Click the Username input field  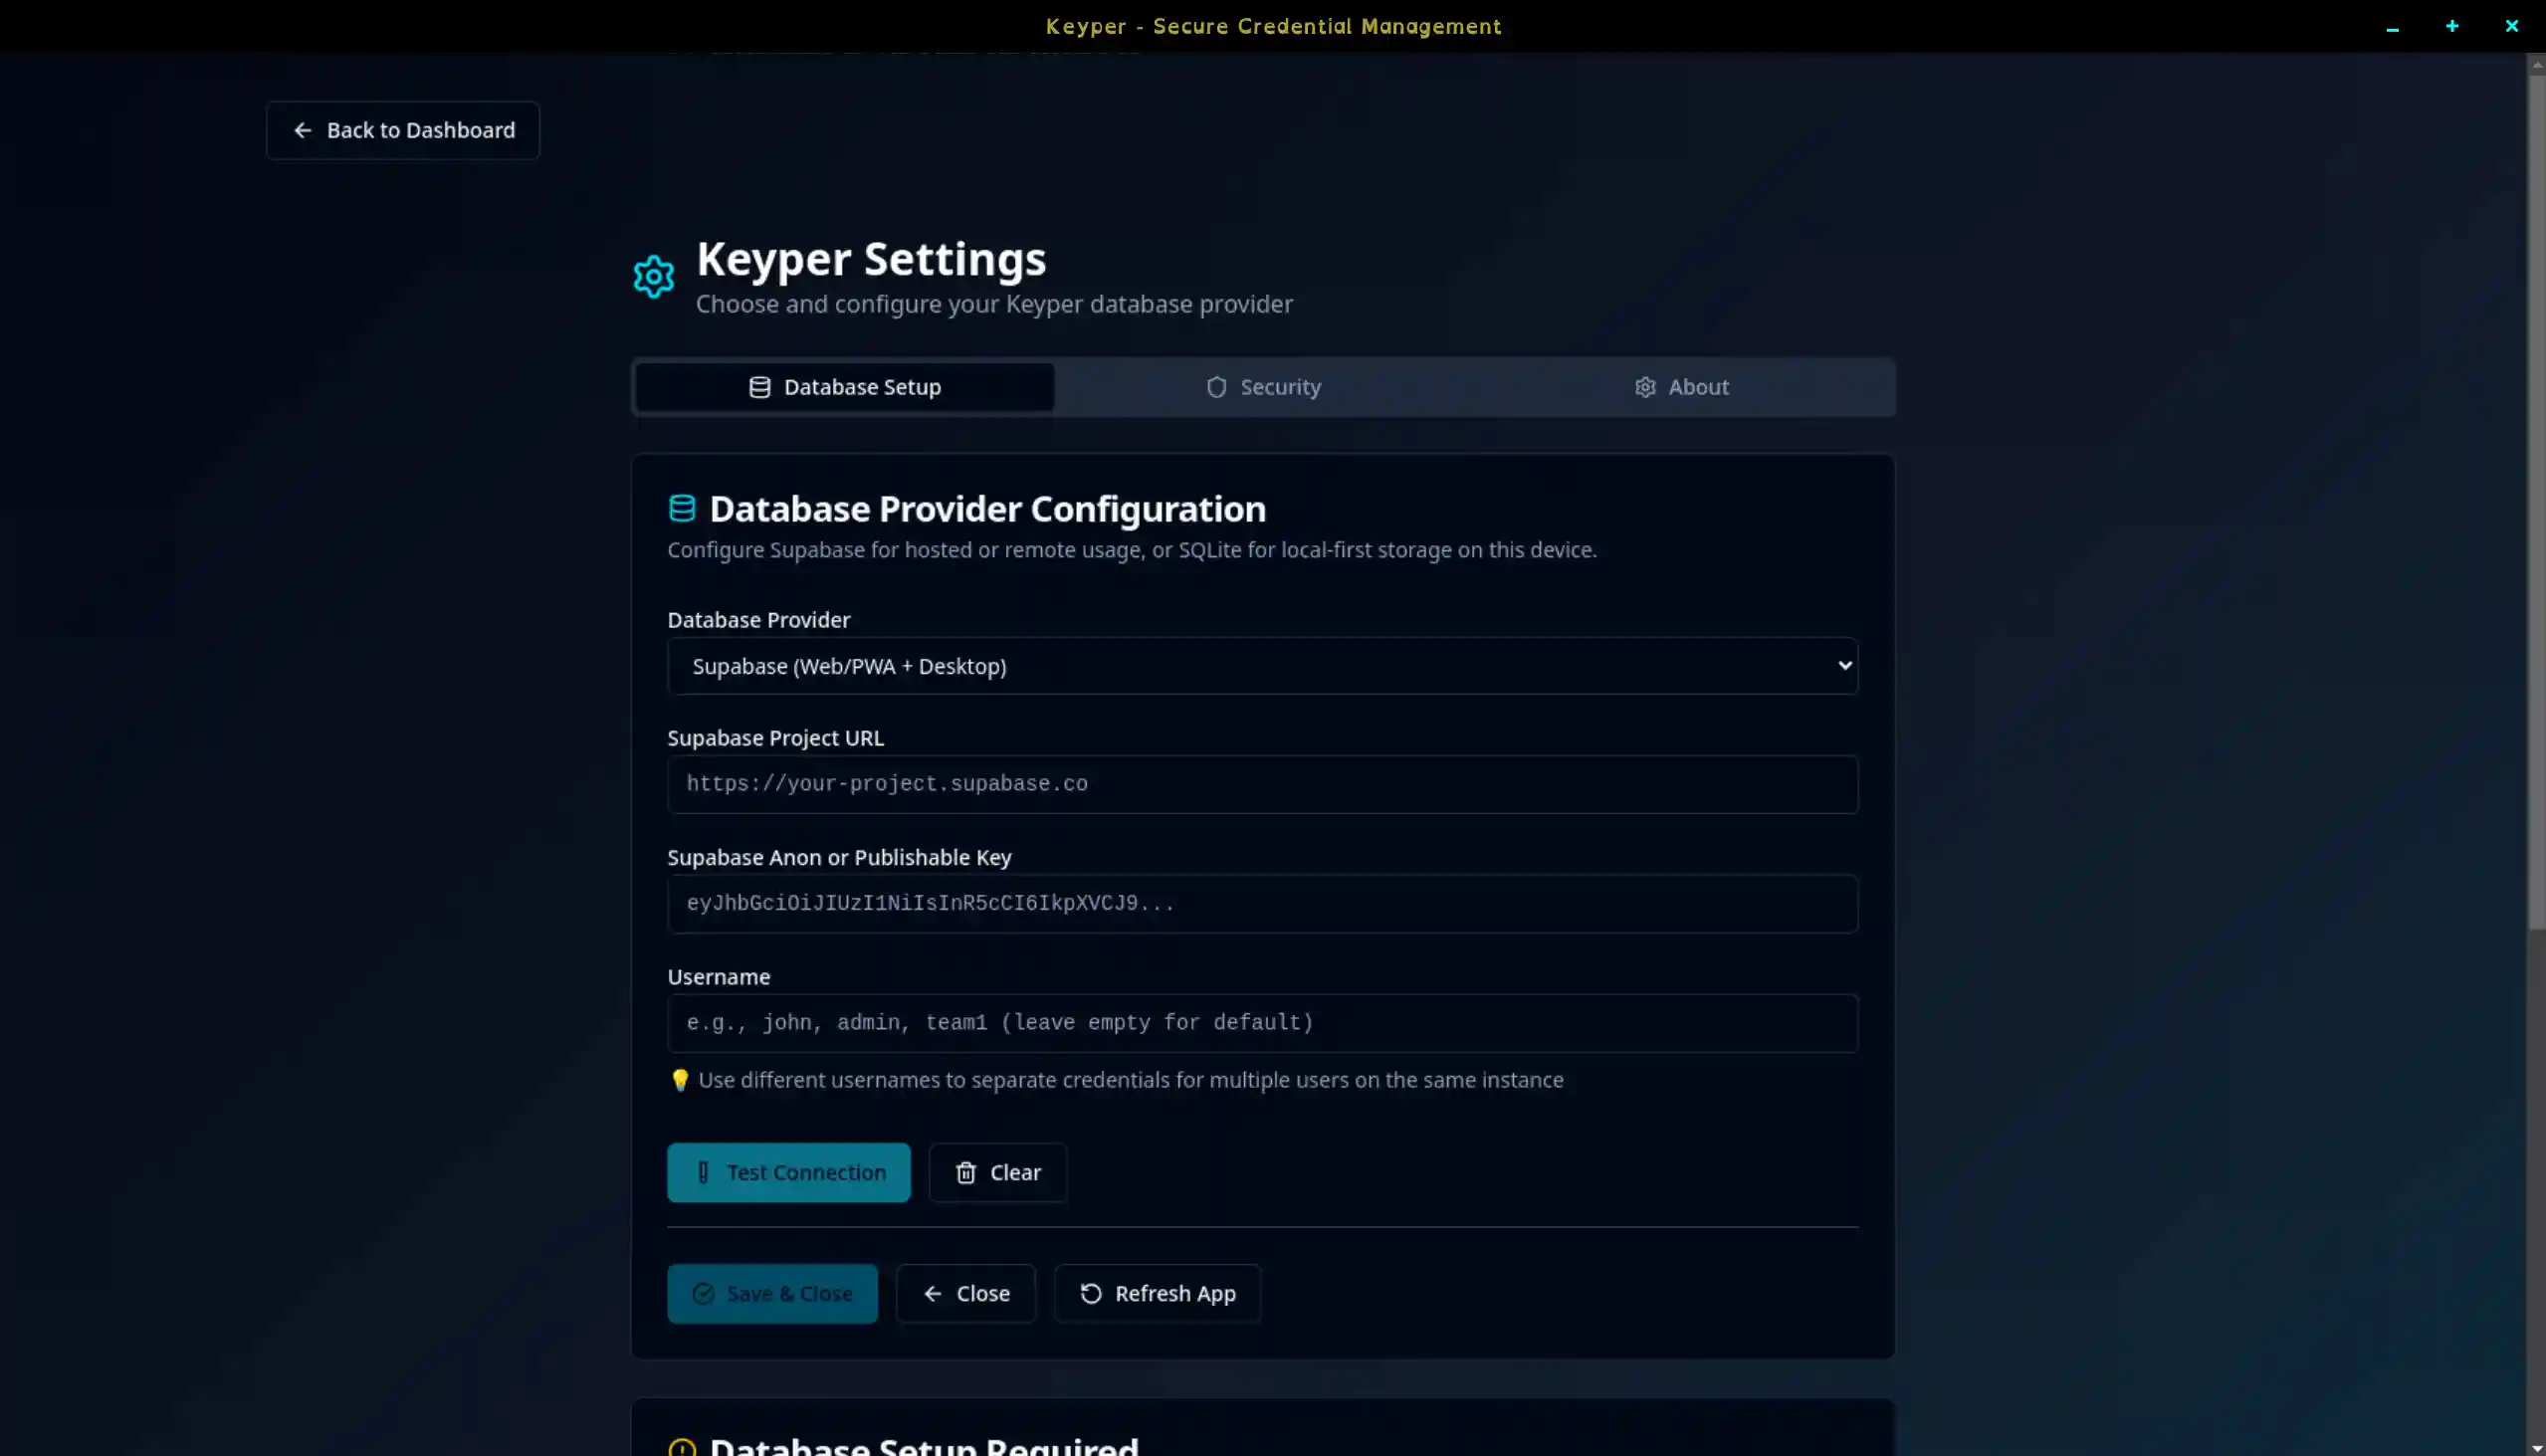tap(1261, 1022)
